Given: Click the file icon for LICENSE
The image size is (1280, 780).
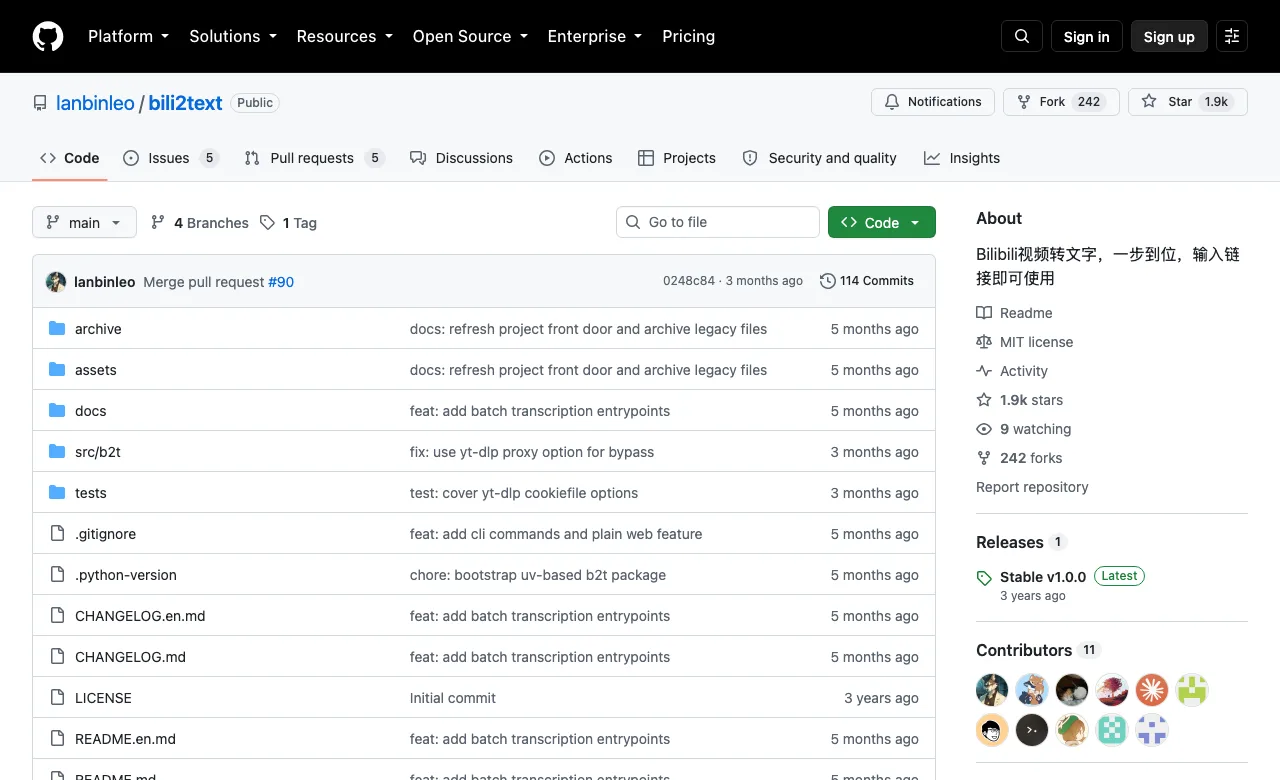Looking at the screenshot, I should click(x=57, y=698).
